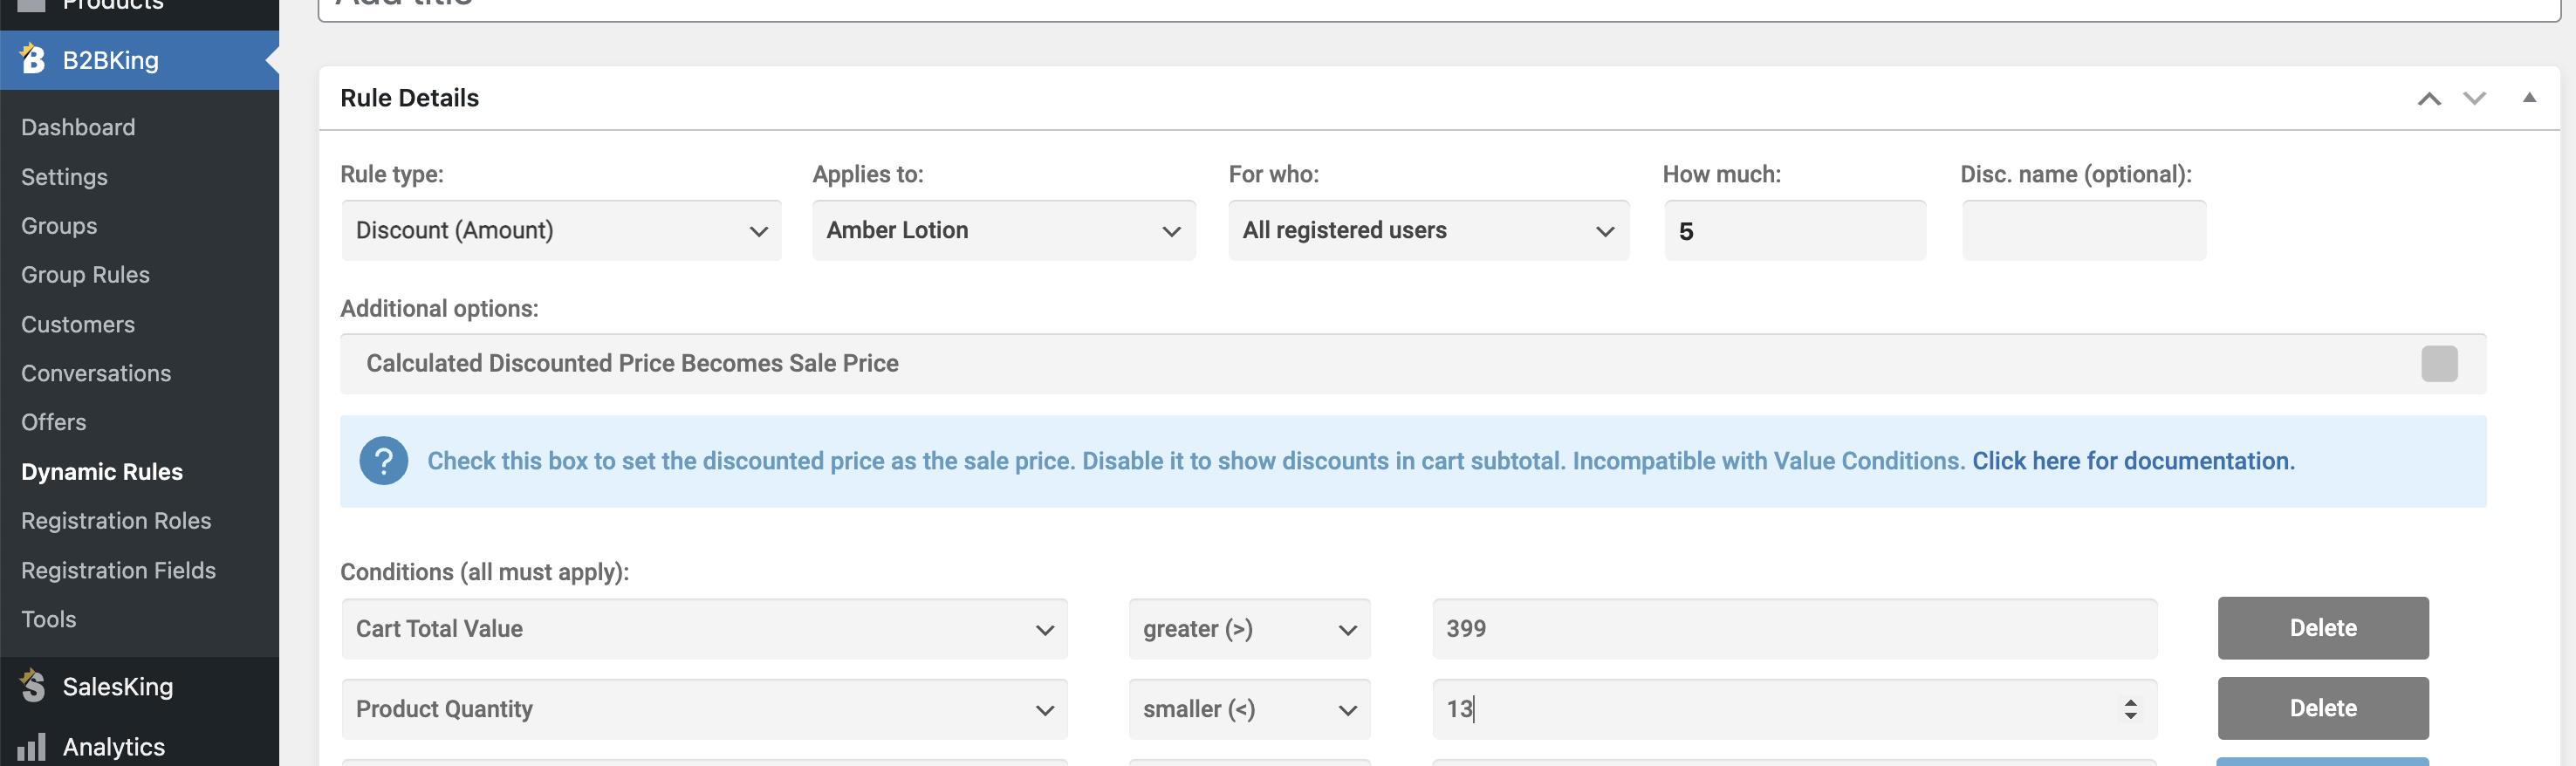The image size is (2576, 766).
Task: Open the Product Quantity condition dropdown
Action: click(x=704, y=709)
